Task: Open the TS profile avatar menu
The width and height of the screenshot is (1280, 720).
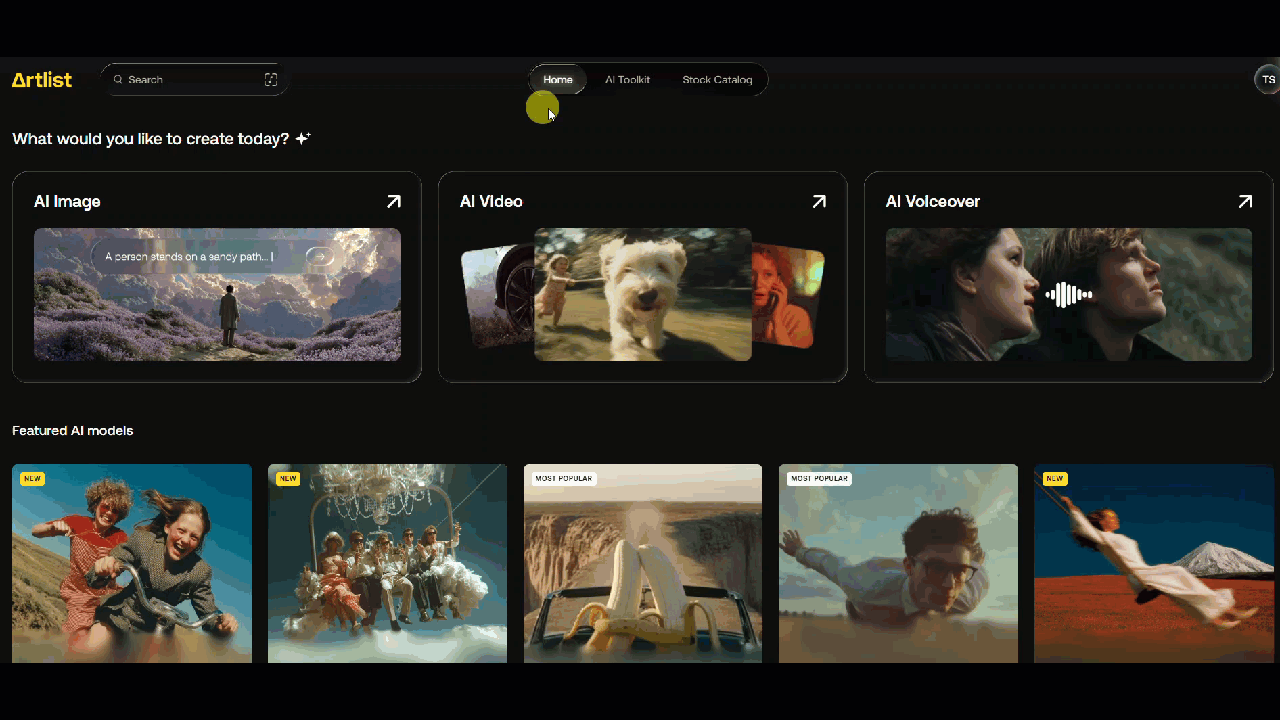Action: (1267, 79)
